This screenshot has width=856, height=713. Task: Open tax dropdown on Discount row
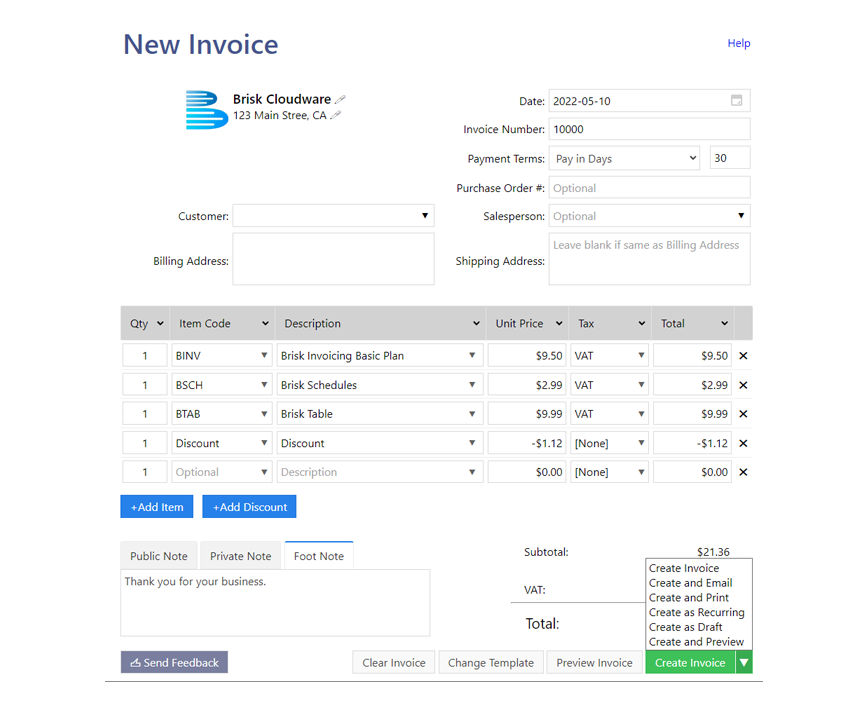pos(641,443)
